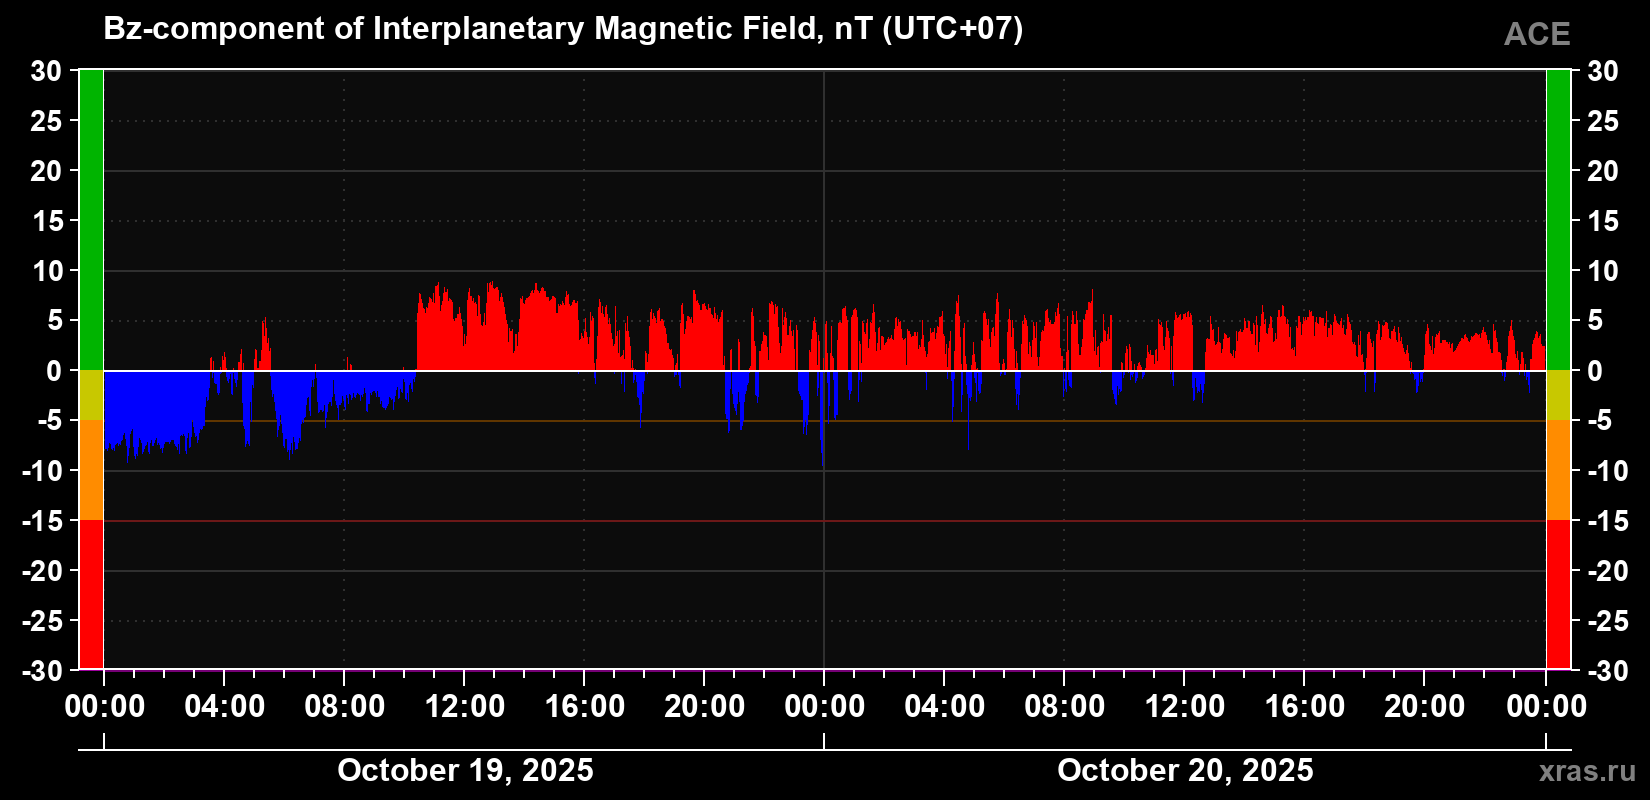The width and height of the screenshot is (1650, 800).
Task: Click the left axis value 30
Action: [x=46, y=71]
